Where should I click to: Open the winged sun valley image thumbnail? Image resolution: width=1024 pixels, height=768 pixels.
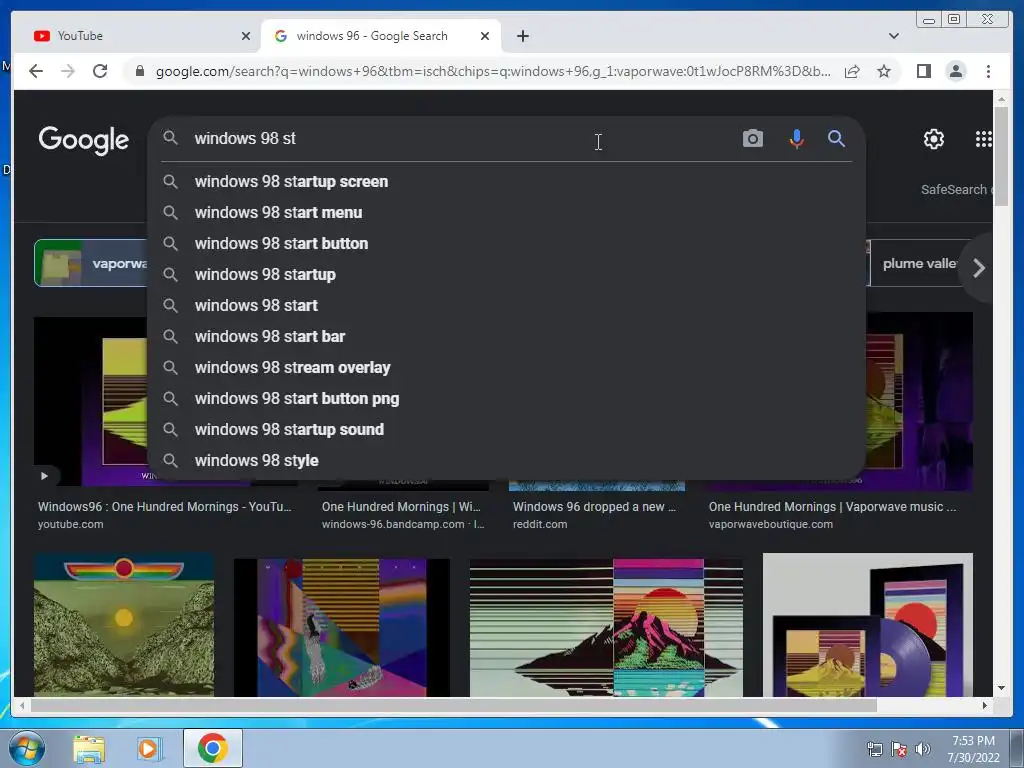pos(124,624)
